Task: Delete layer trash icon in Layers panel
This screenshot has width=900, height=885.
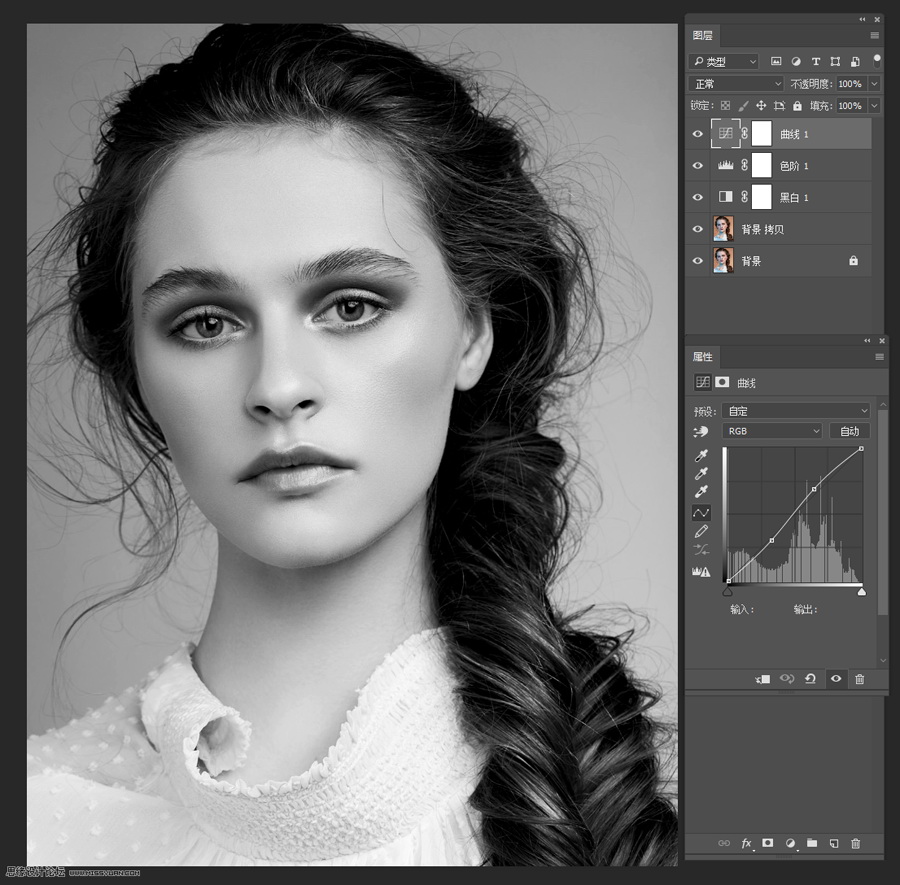Action: 855,843
